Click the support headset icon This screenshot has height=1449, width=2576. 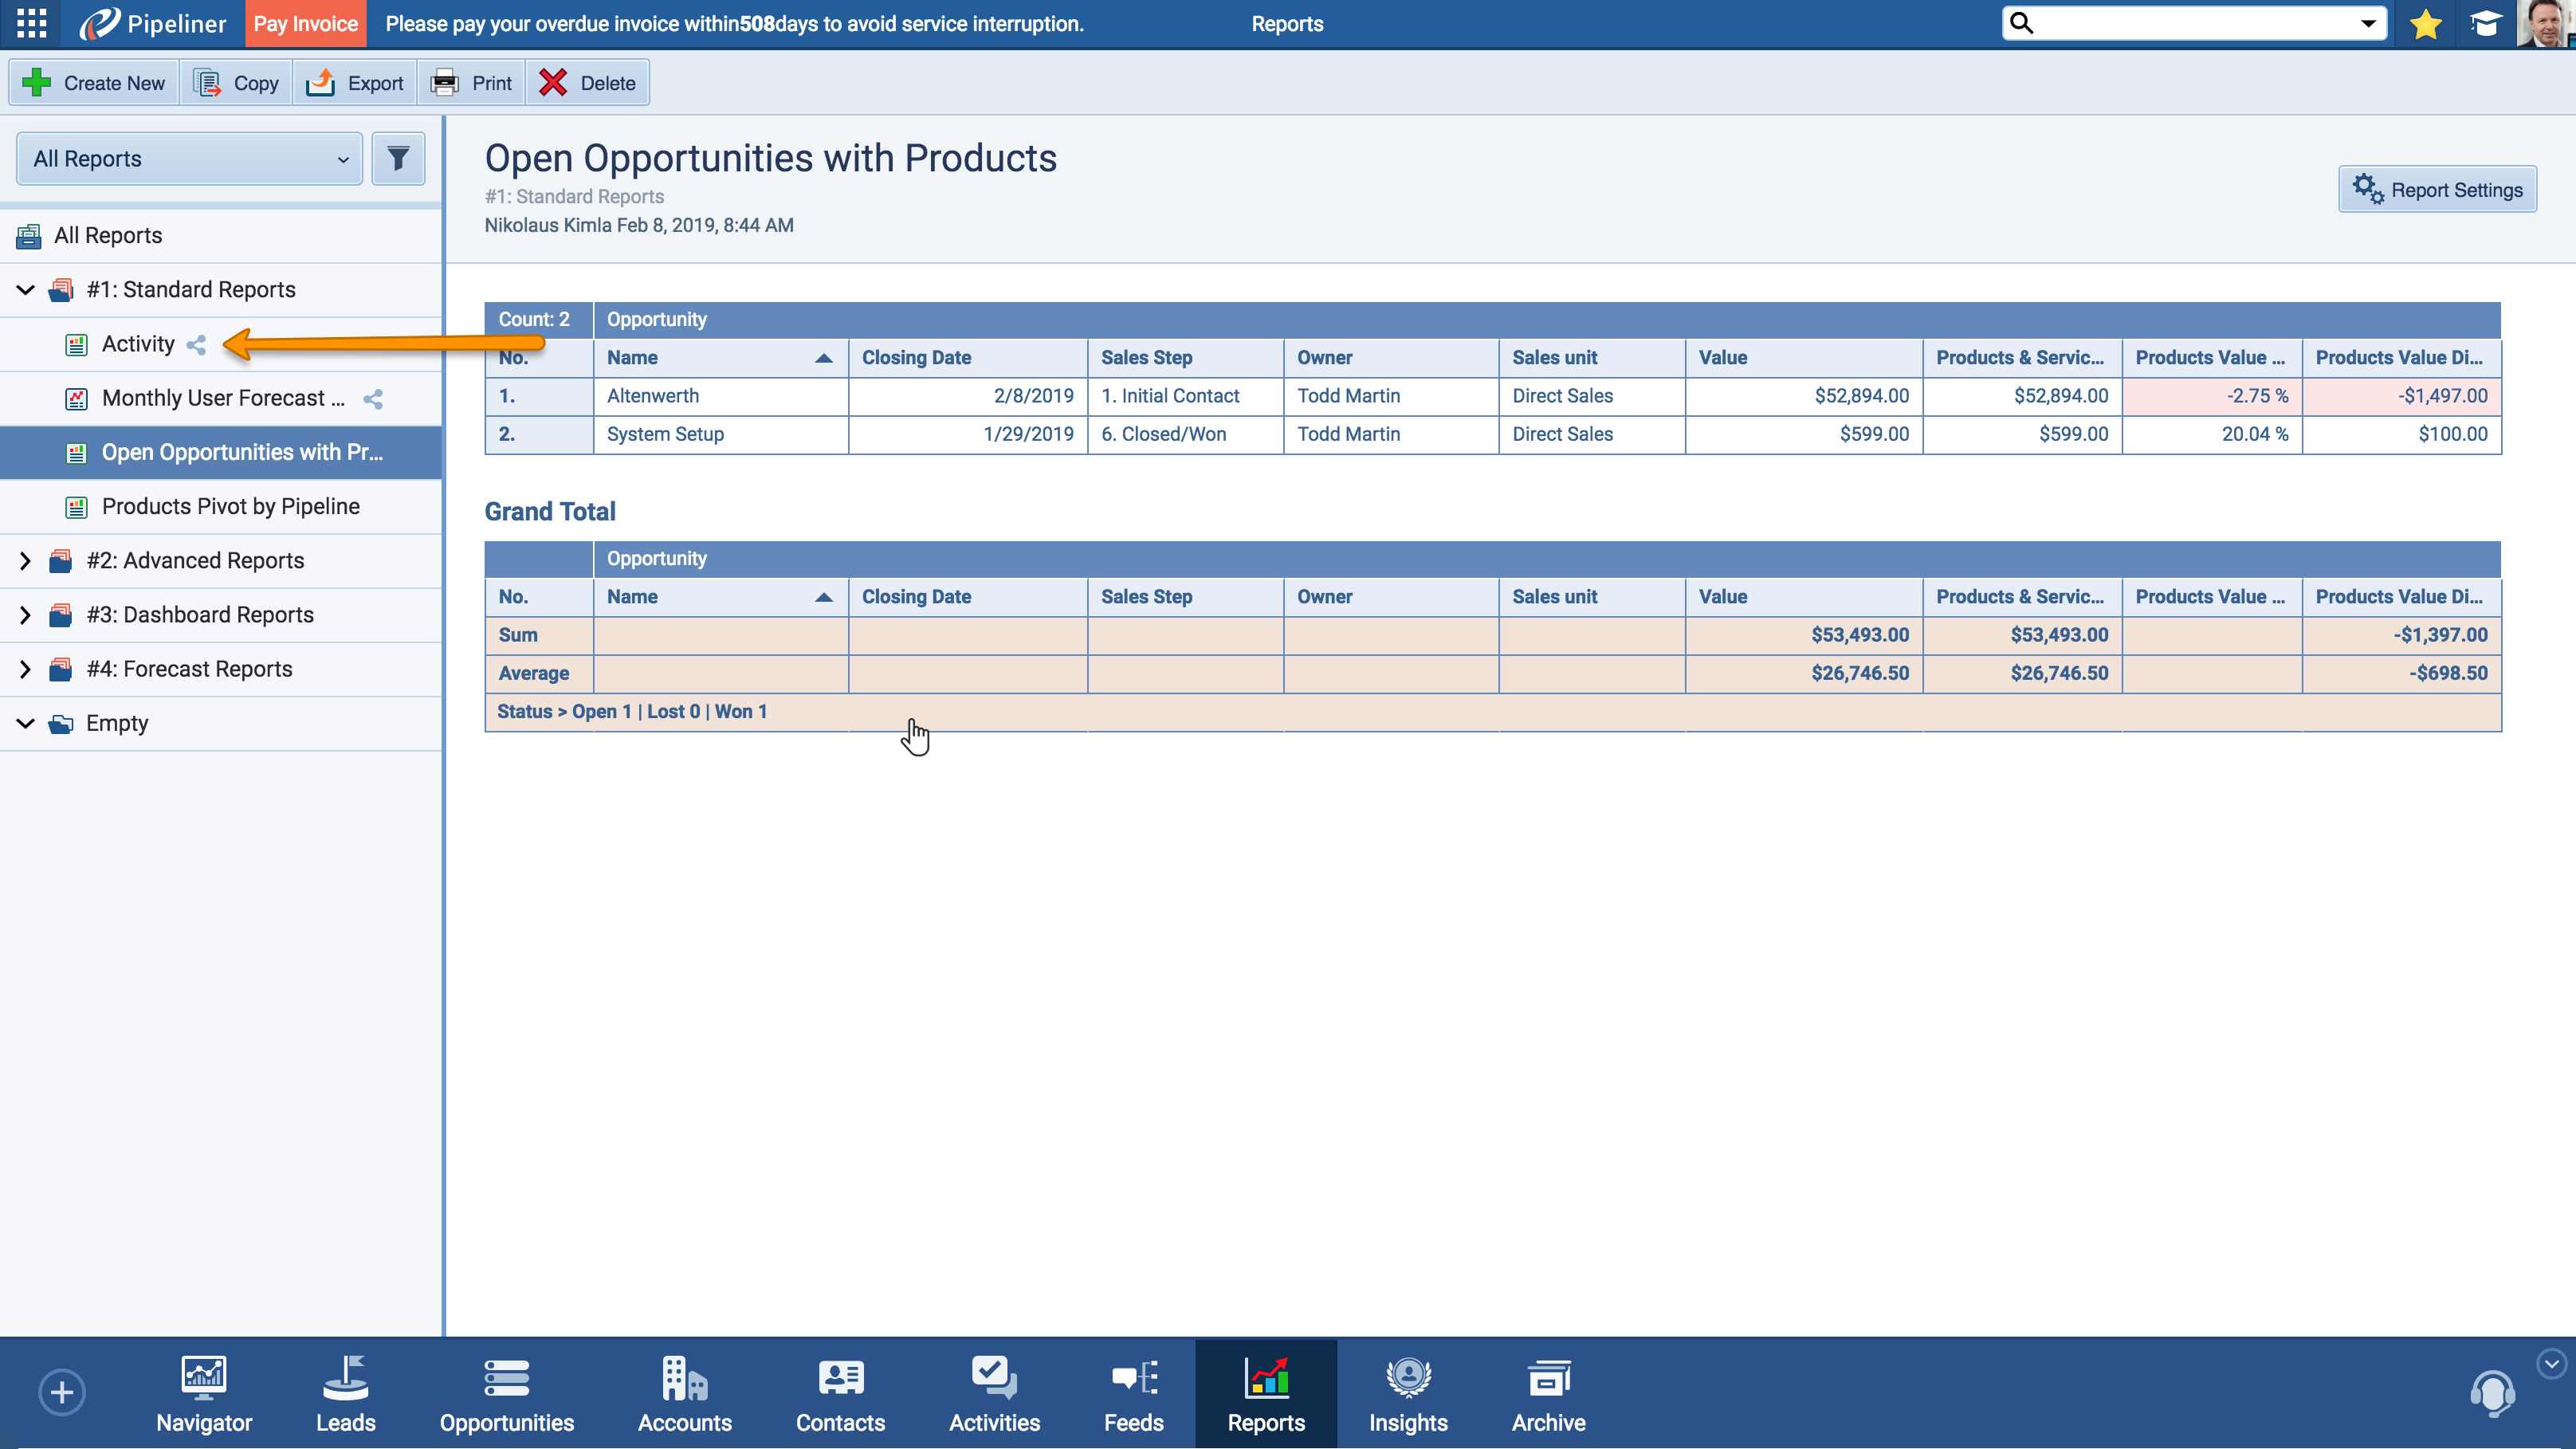coord(2492,1393)
